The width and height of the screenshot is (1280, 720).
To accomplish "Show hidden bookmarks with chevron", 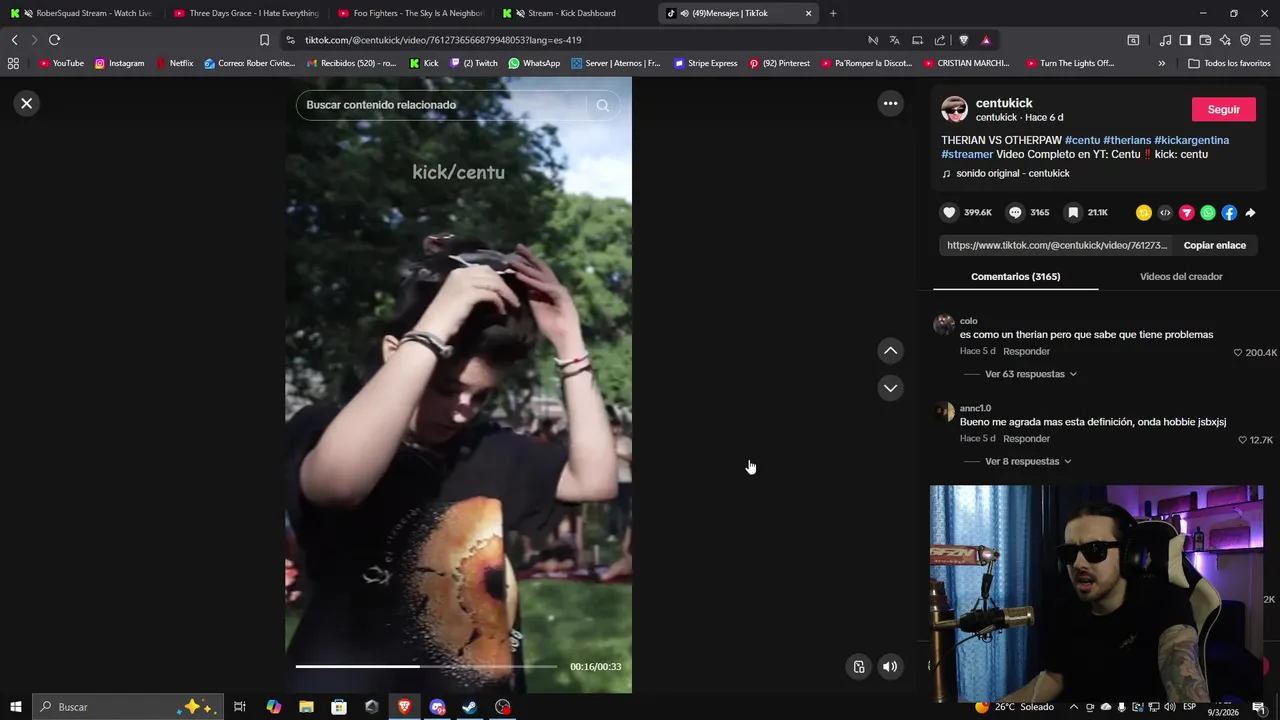I will tap(1161, 63).
